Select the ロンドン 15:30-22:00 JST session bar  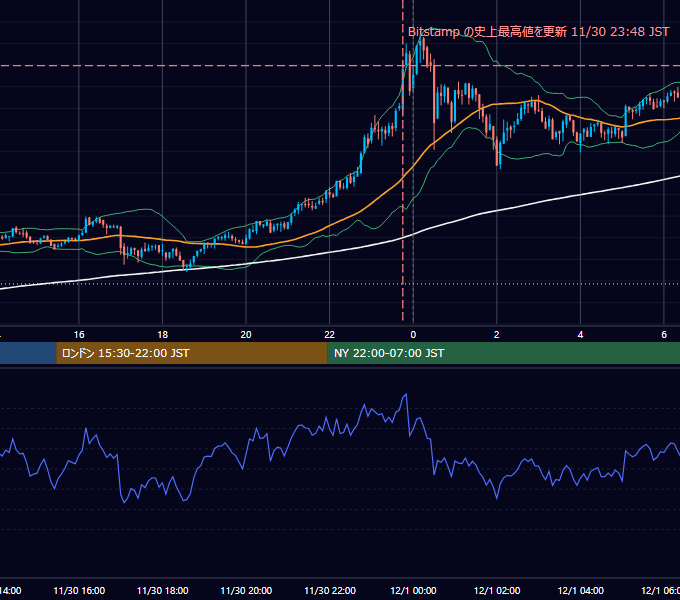pos(192,353)
